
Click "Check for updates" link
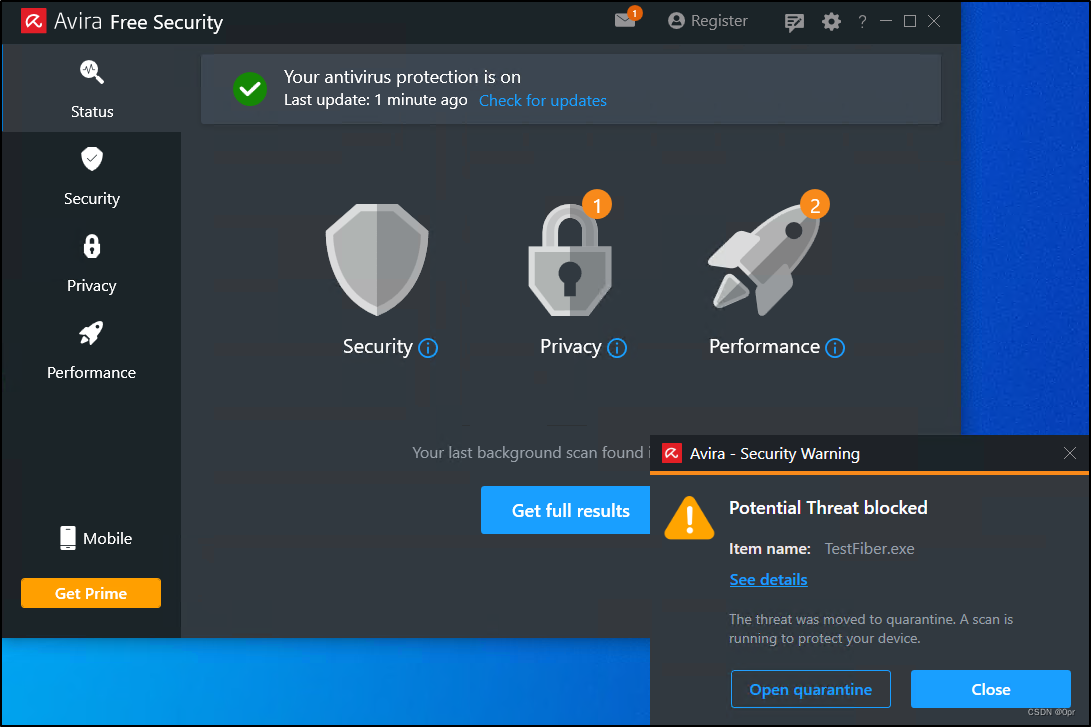point(542,100)
